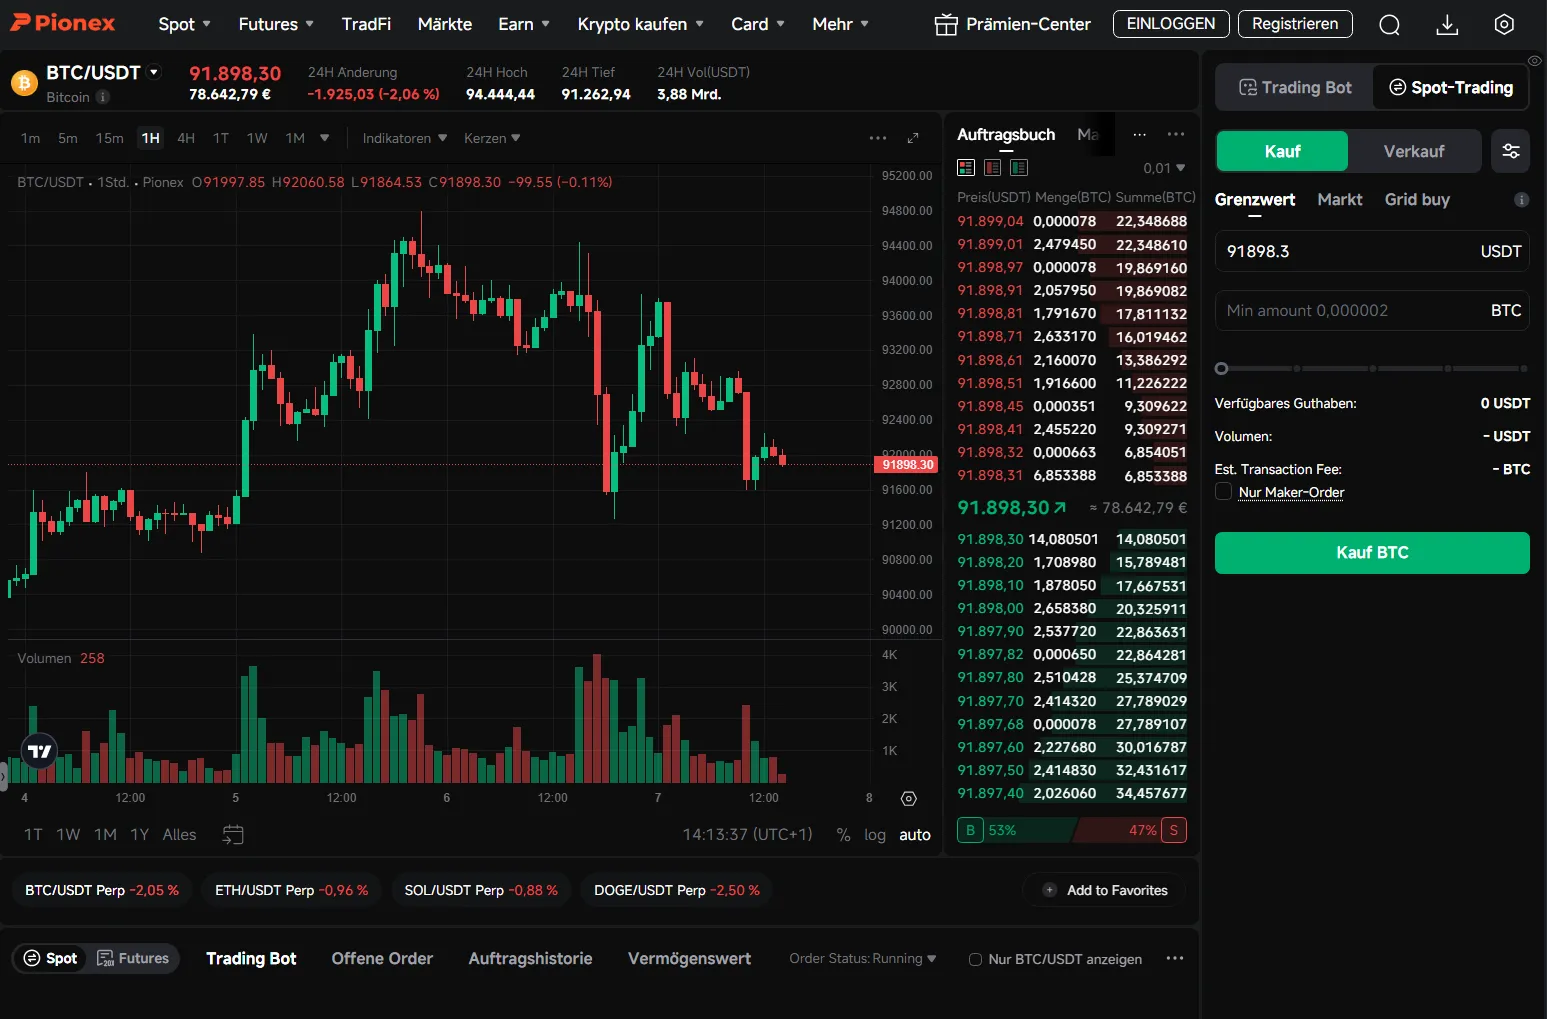1547x1019 pixels.
Task: Open the search magnifier icon
Action: pos(1389,25)
